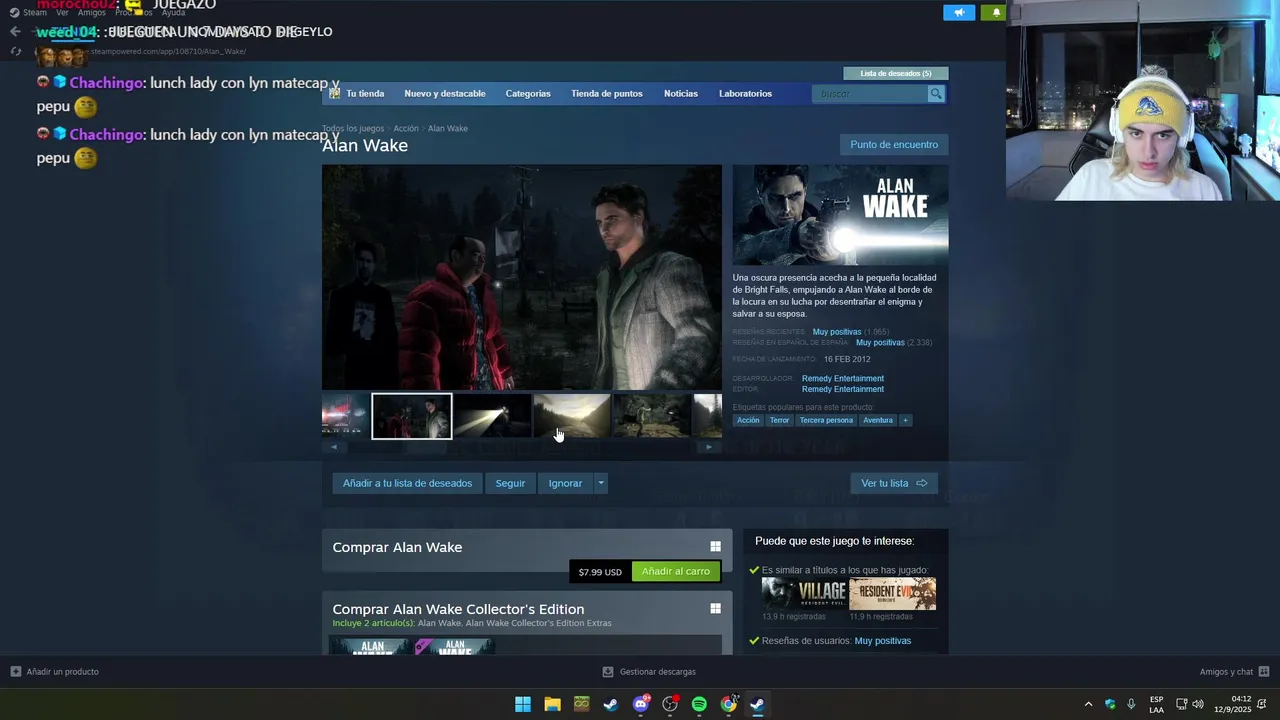Click the Tercera persona tag
1280x720 pixels.
coord(826,420)
